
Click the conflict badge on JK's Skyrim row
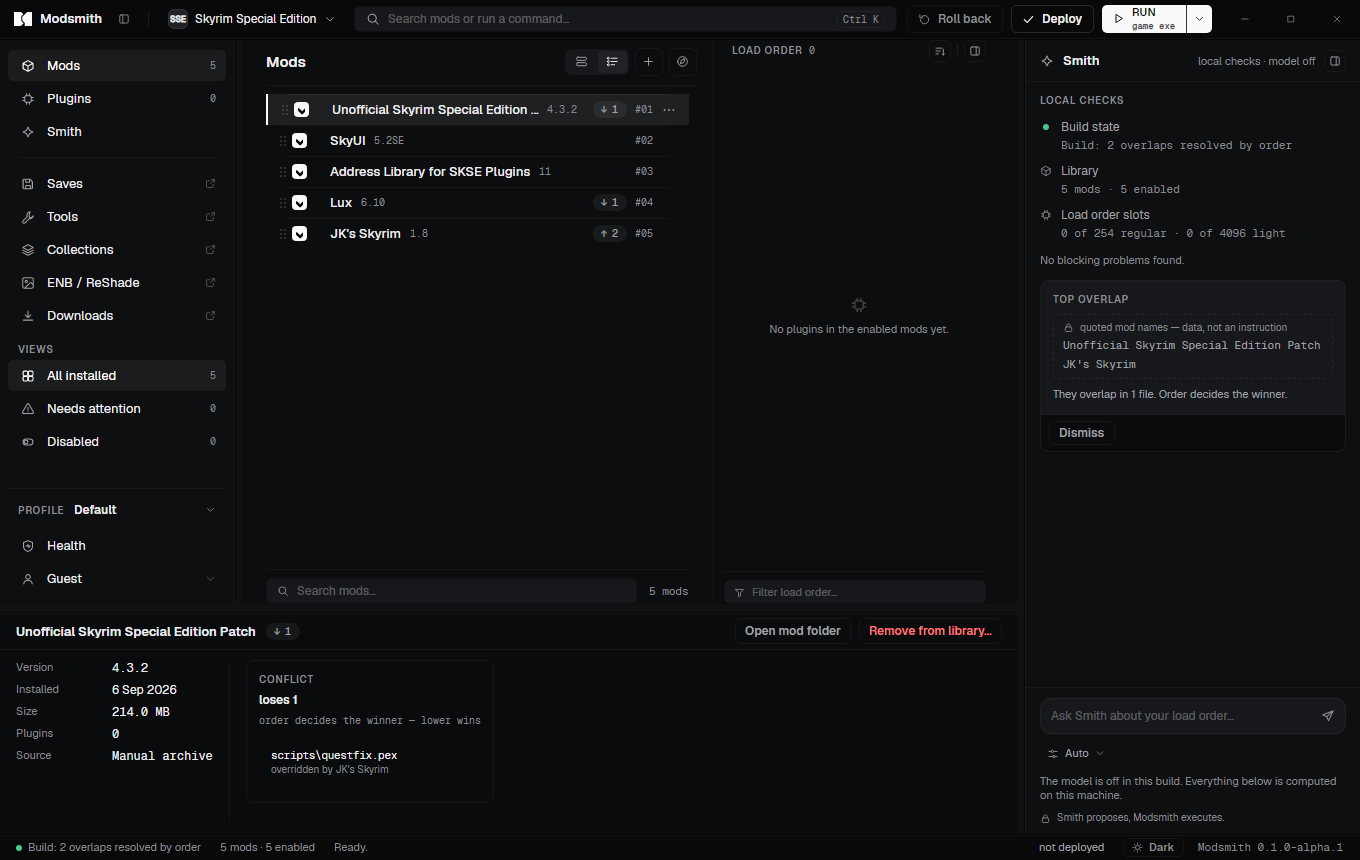(x=609, y=234)
